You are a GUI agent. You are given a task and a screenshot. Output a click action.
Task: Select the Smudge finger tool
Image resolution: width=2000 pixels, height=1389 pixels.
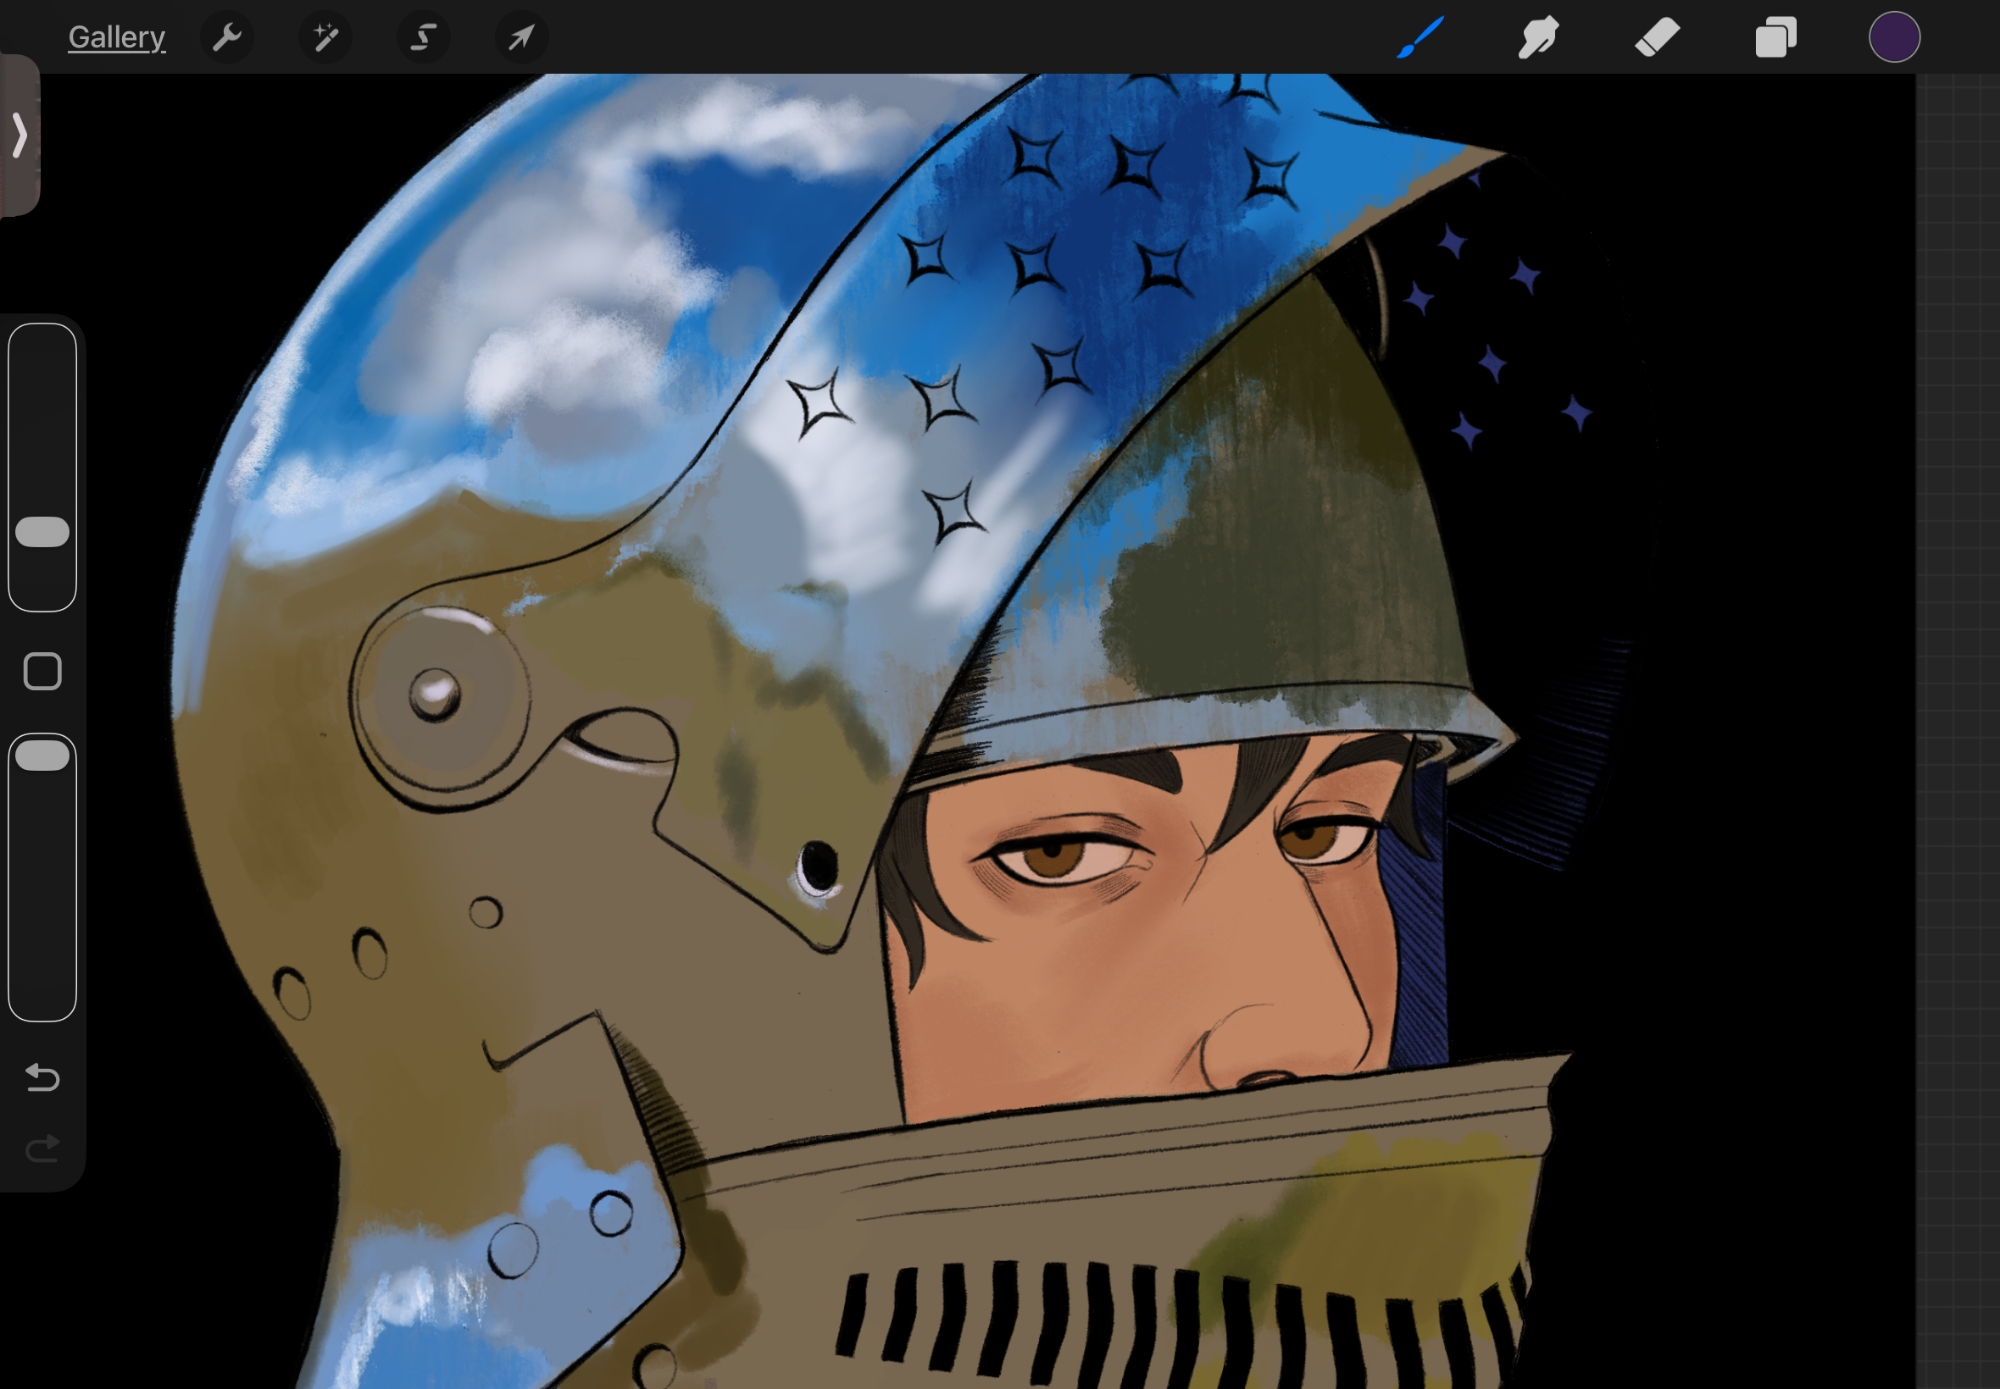1538,38
